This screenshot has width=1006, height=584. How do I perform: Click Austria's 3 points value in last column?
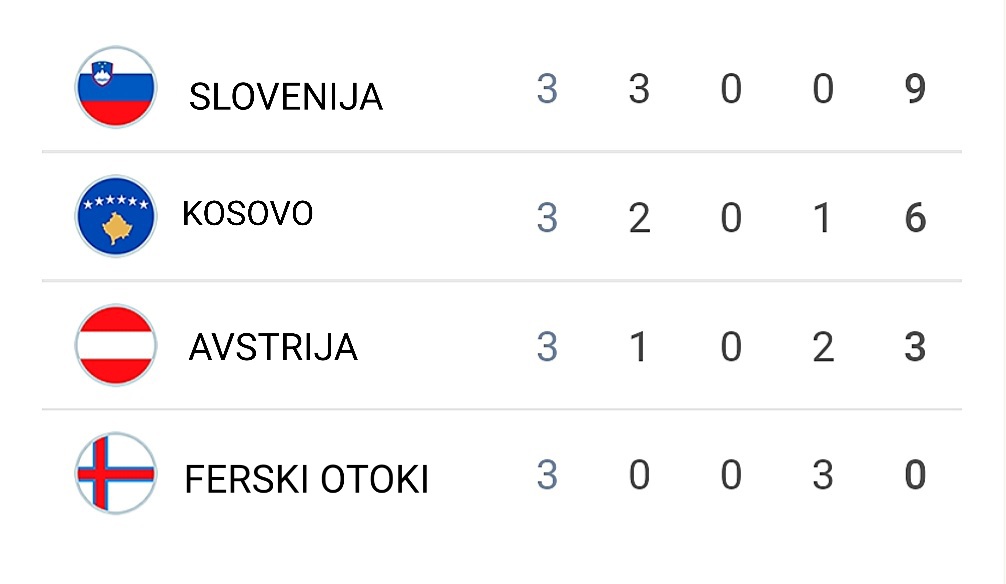[x=915, y=347]
